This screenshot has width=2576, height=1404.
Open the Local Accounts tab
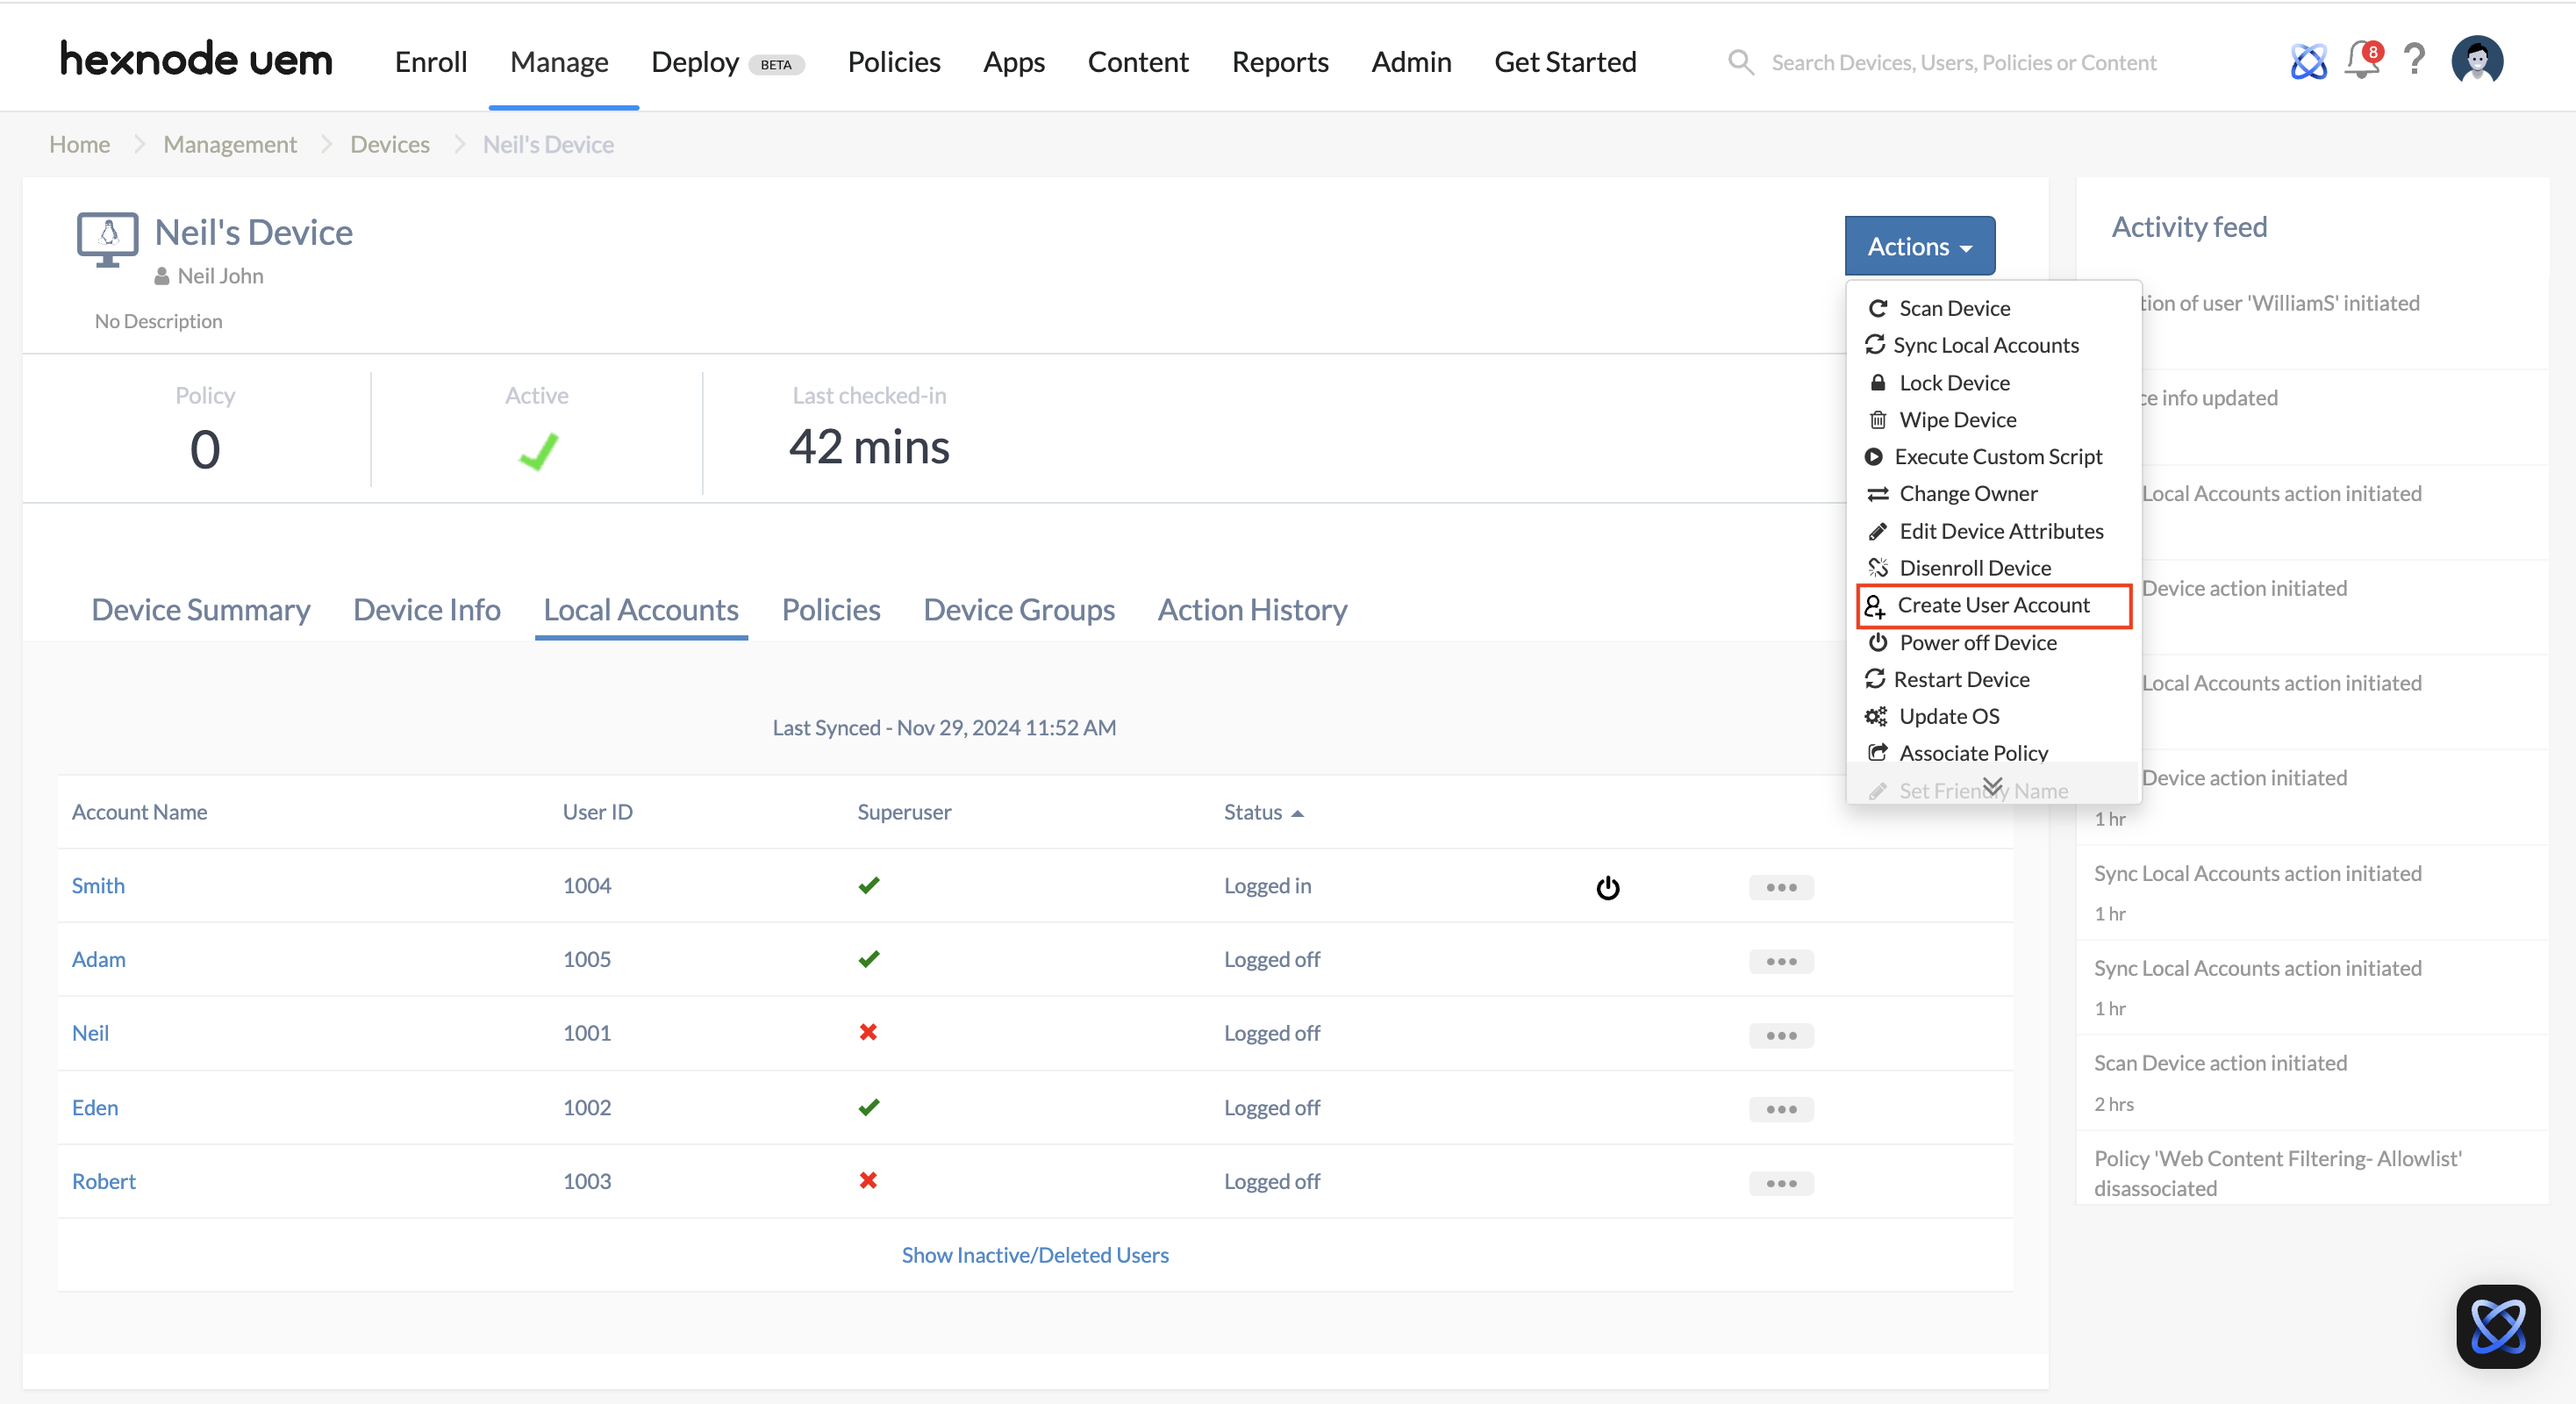click(641, 609)
